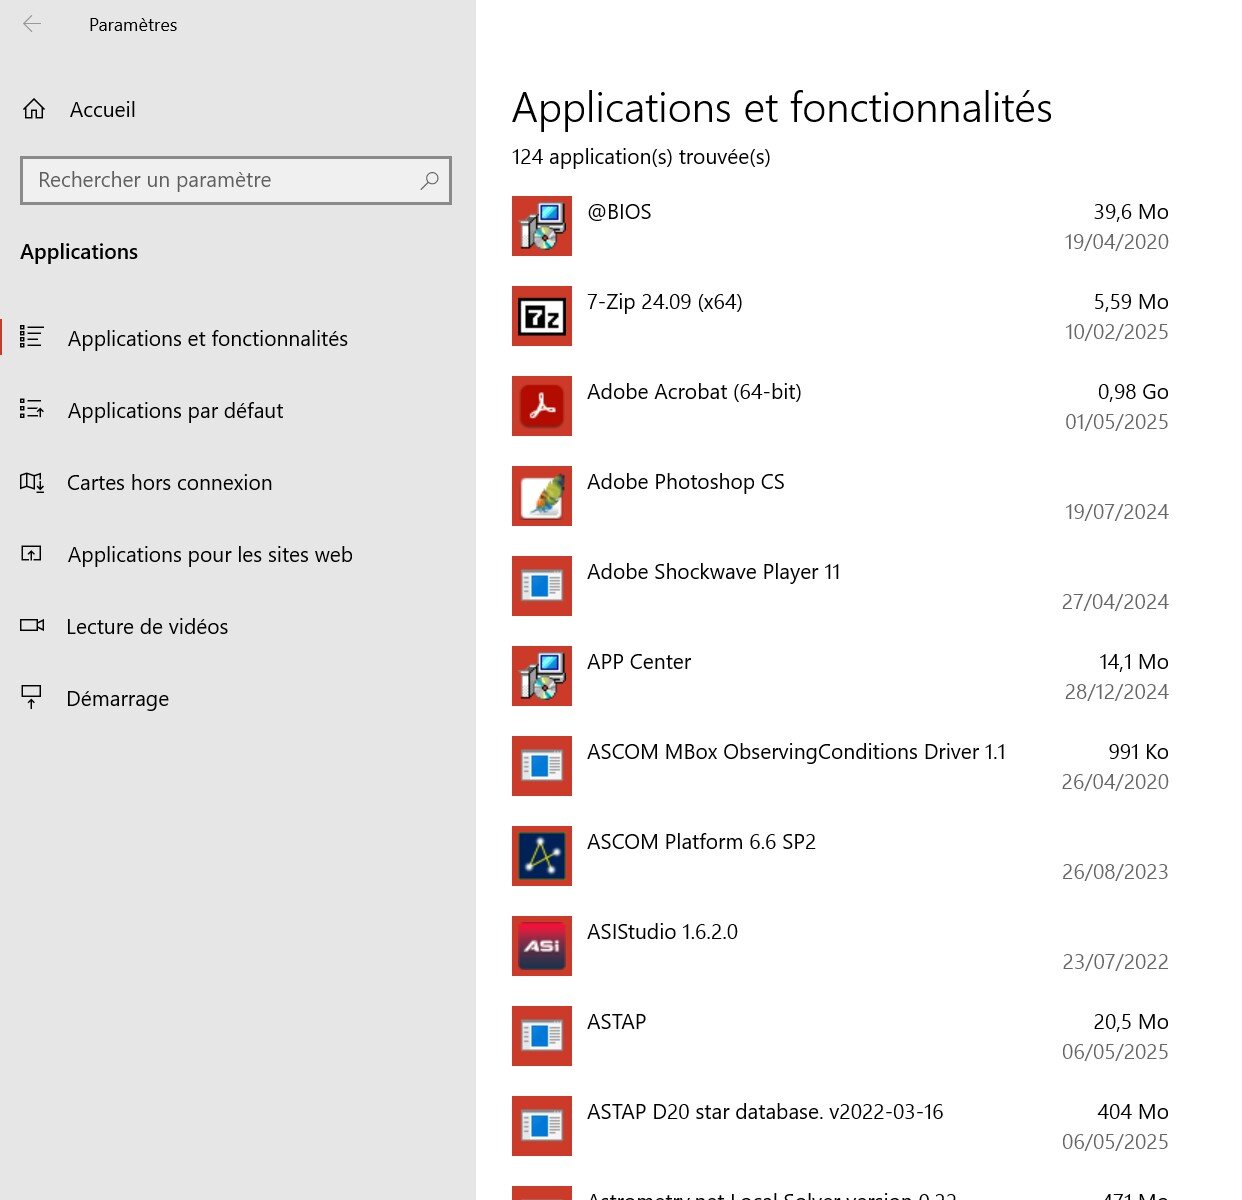This screenshot has height=1200, width=1242.
Task: Select the Adobe Shockwave Player 11 entry
Action: pos(713,572)
